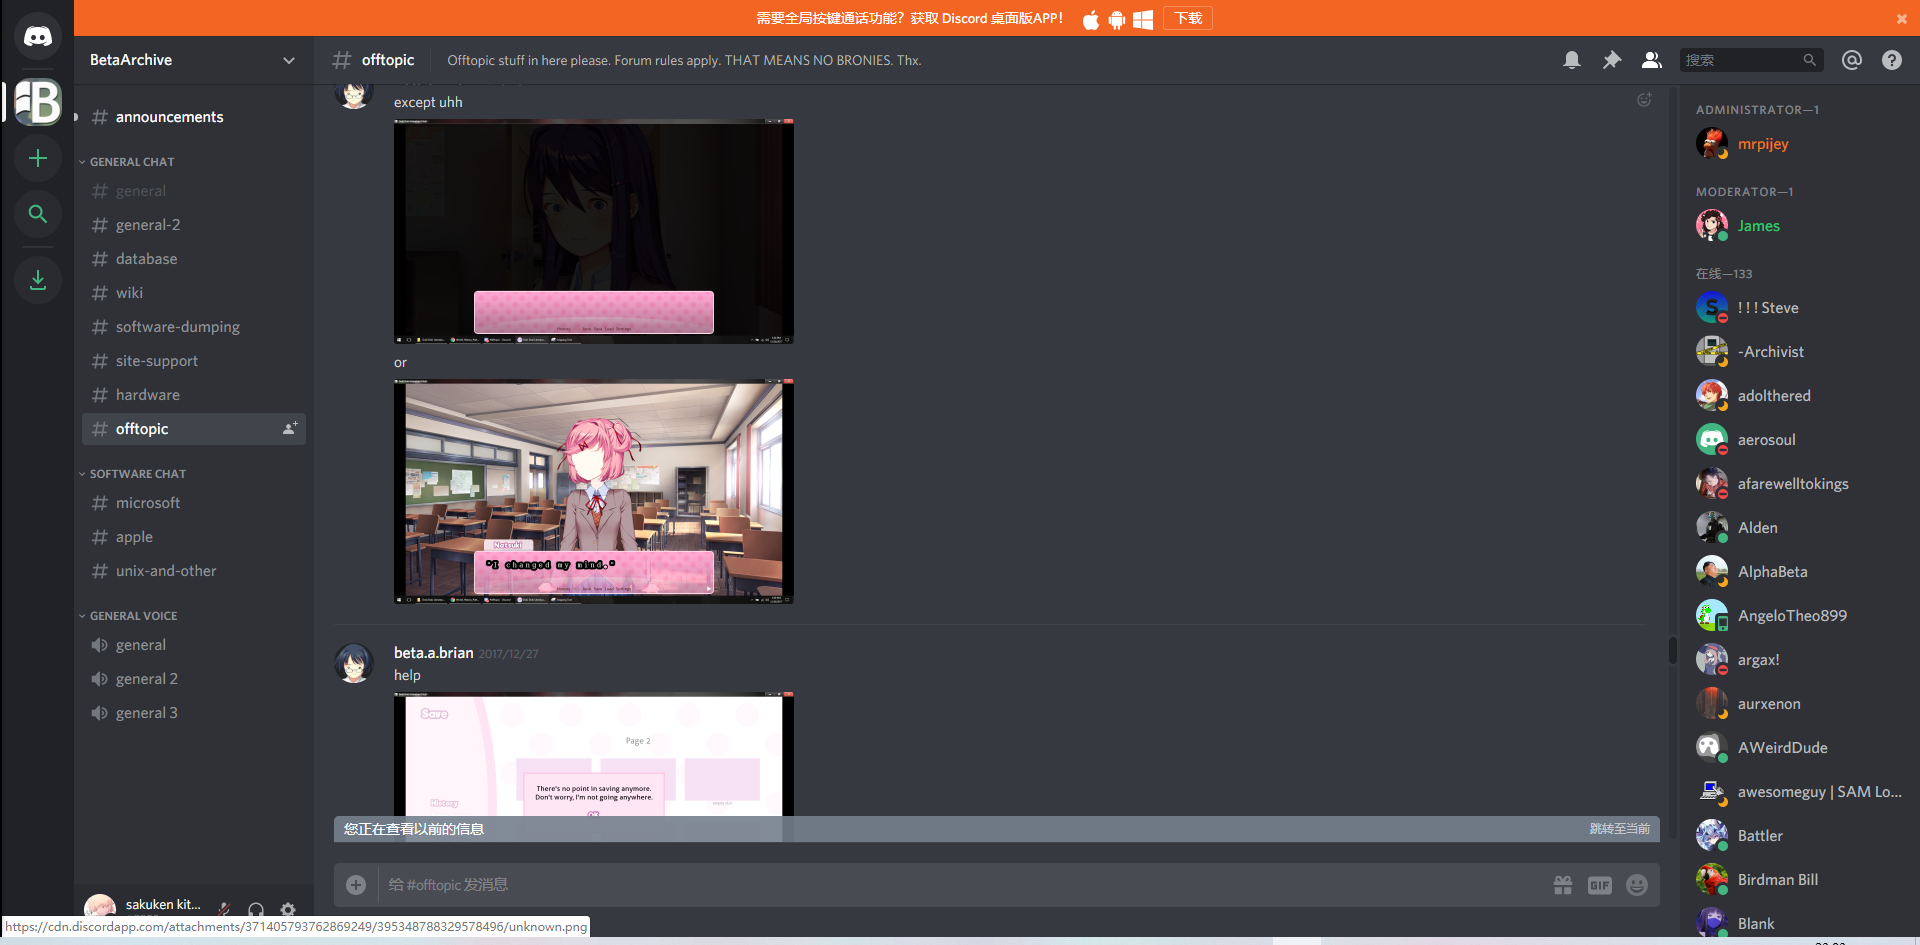The width and height of the screenshot is (1920, 945).
Task: Jump to present via 跳转至当前
Action: 1619,829
